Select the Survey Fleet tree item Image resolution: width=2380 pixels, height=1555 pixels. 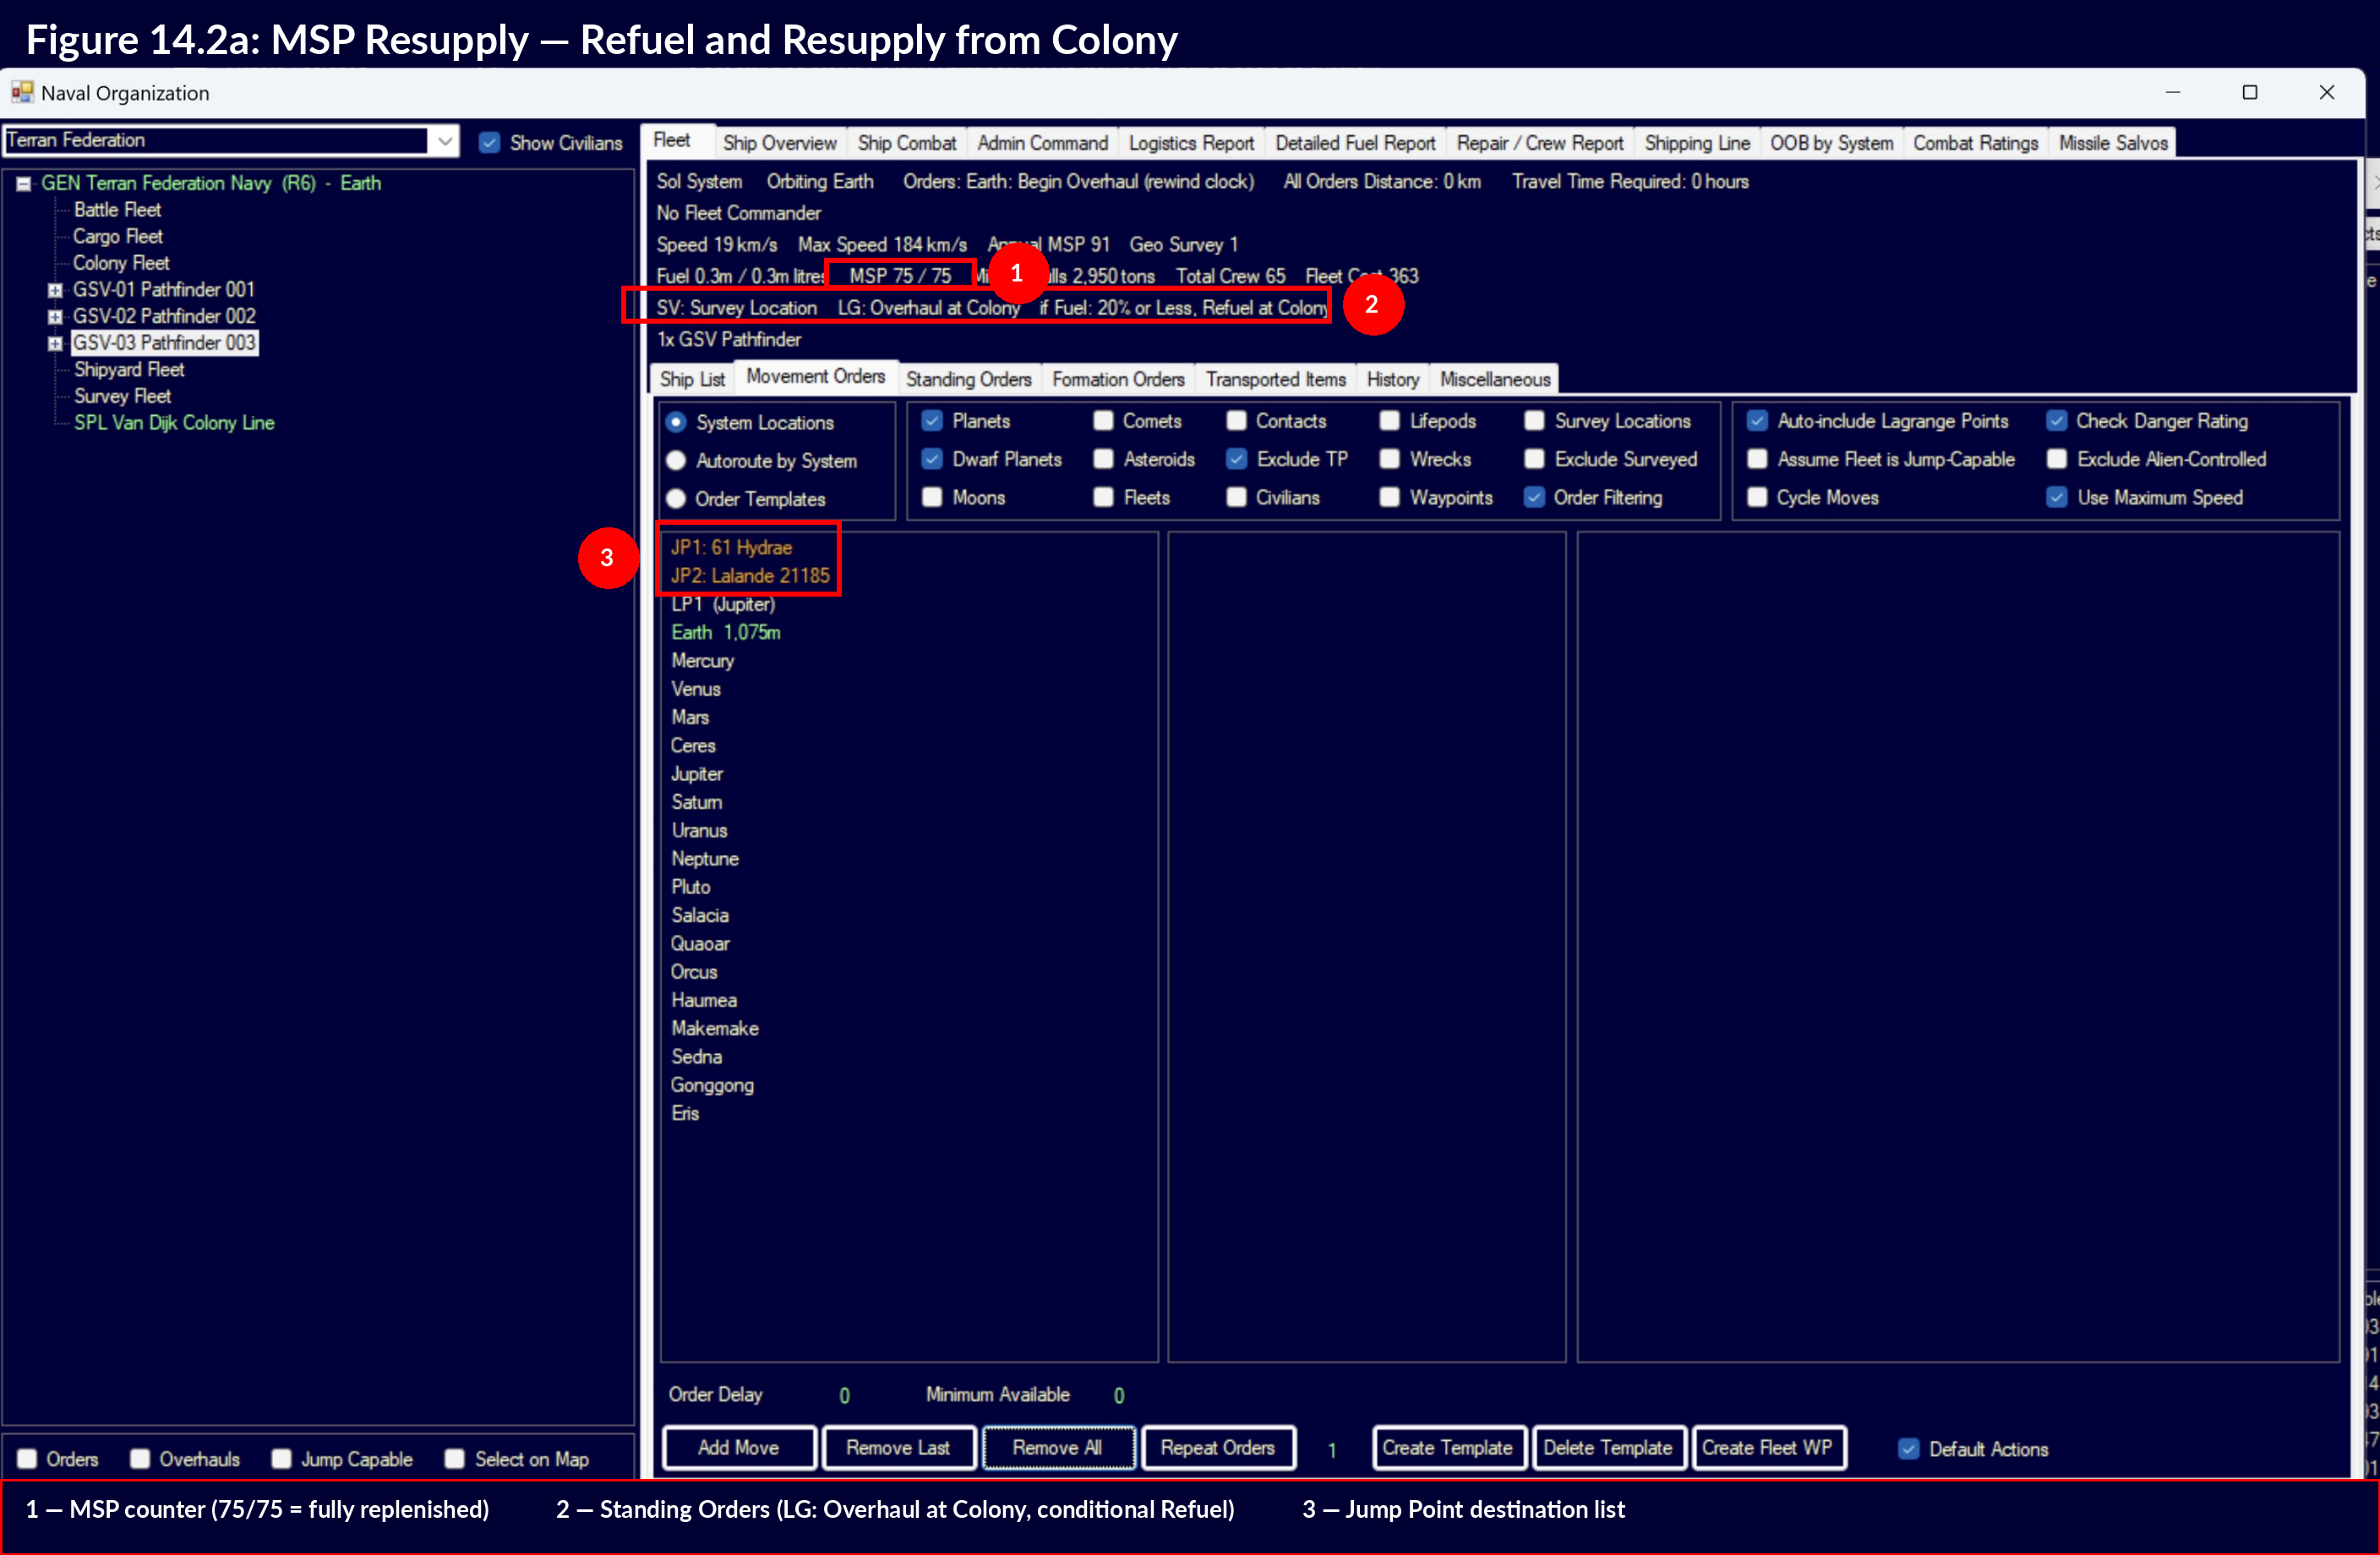point(122,396)
